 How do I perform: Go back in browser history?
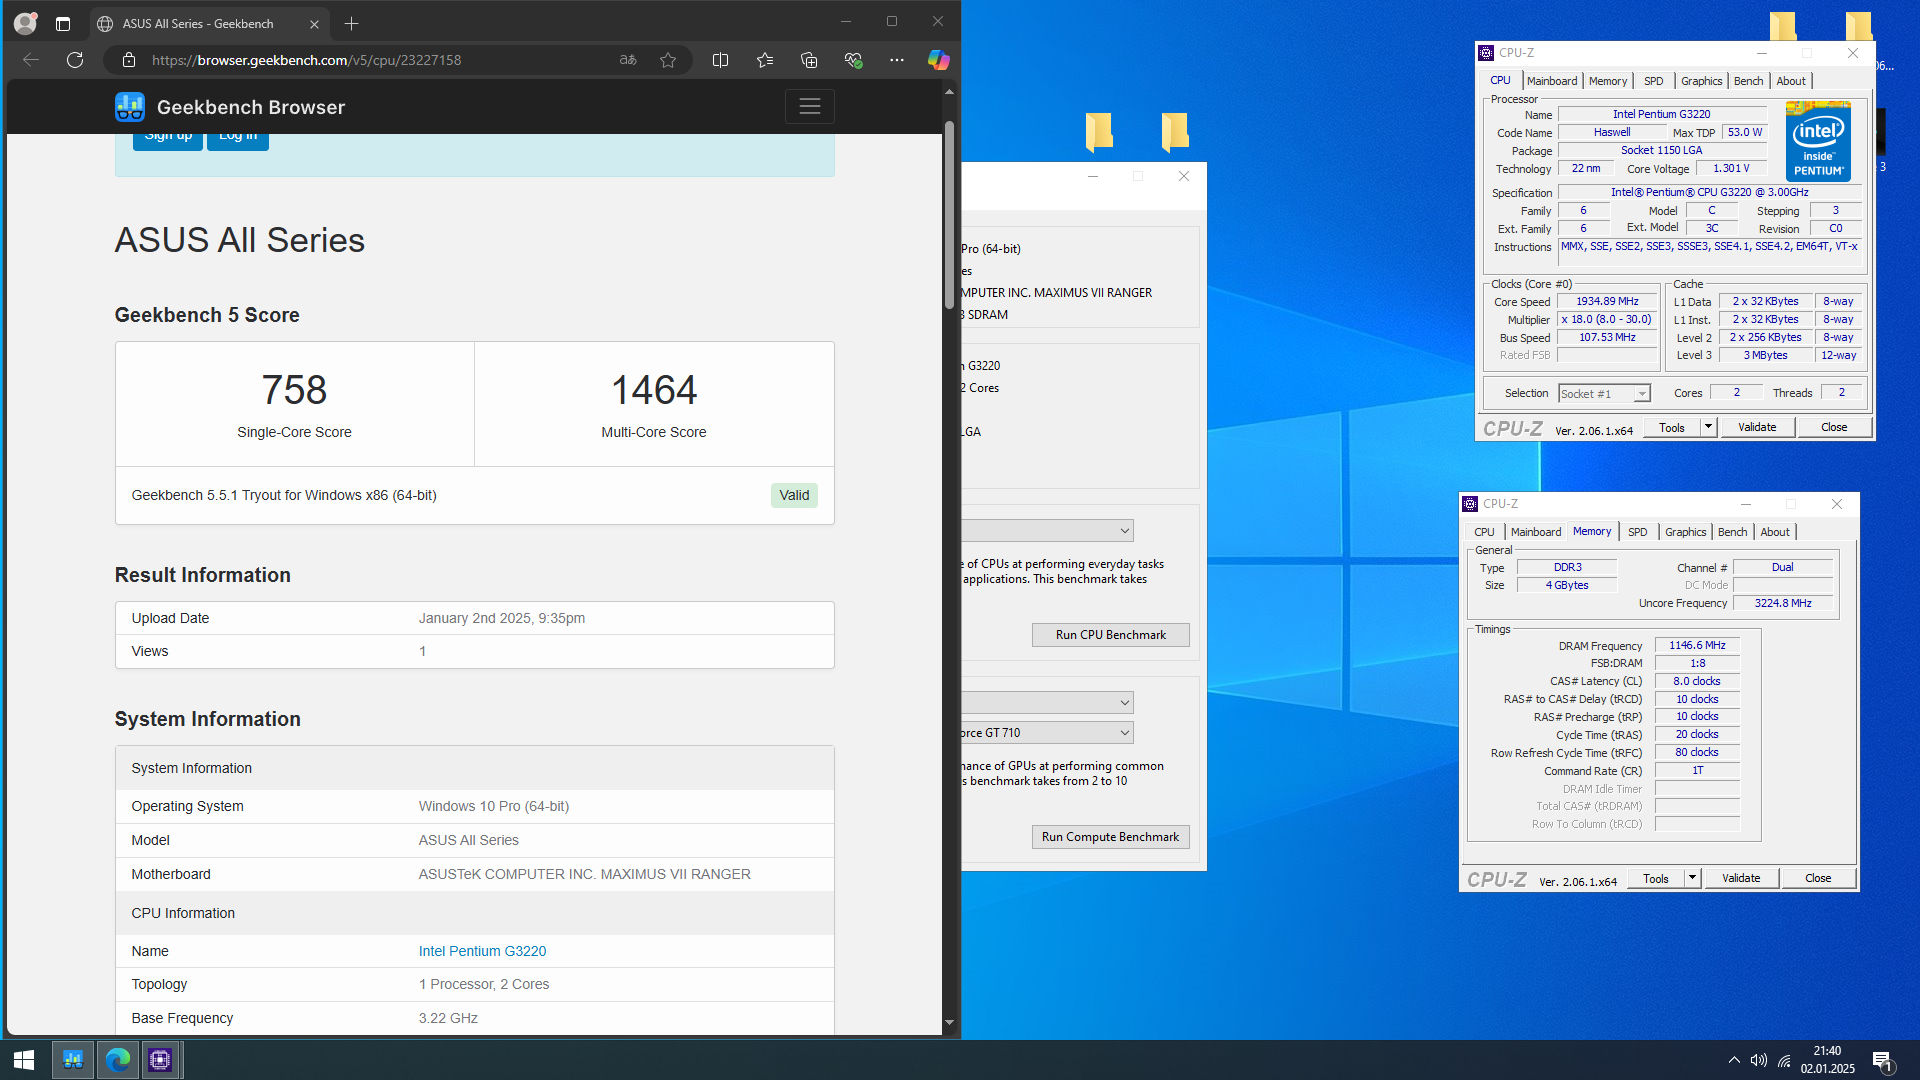31,60
